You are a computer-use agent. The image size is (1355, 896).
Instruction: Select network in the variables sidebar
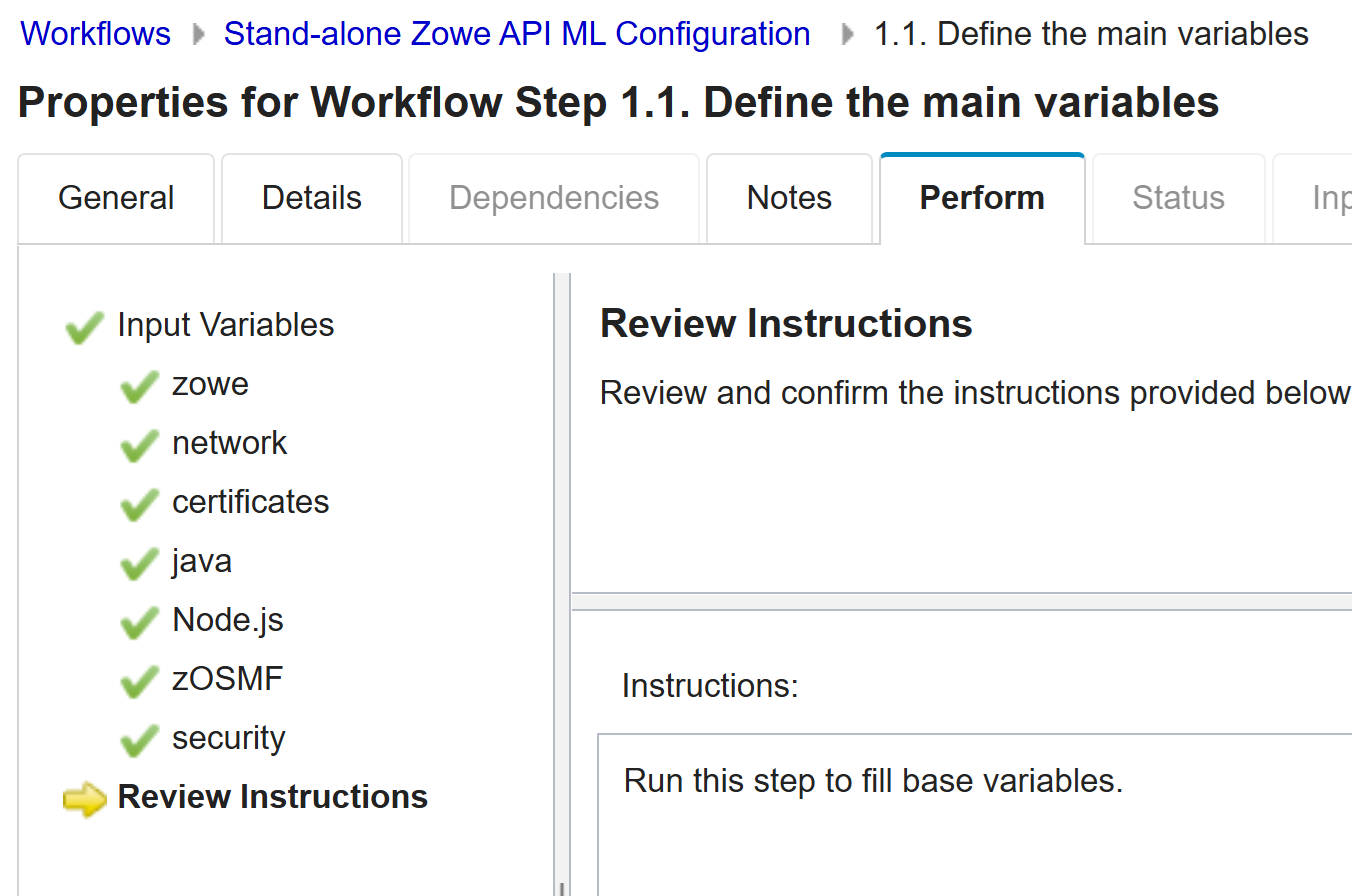229,442
